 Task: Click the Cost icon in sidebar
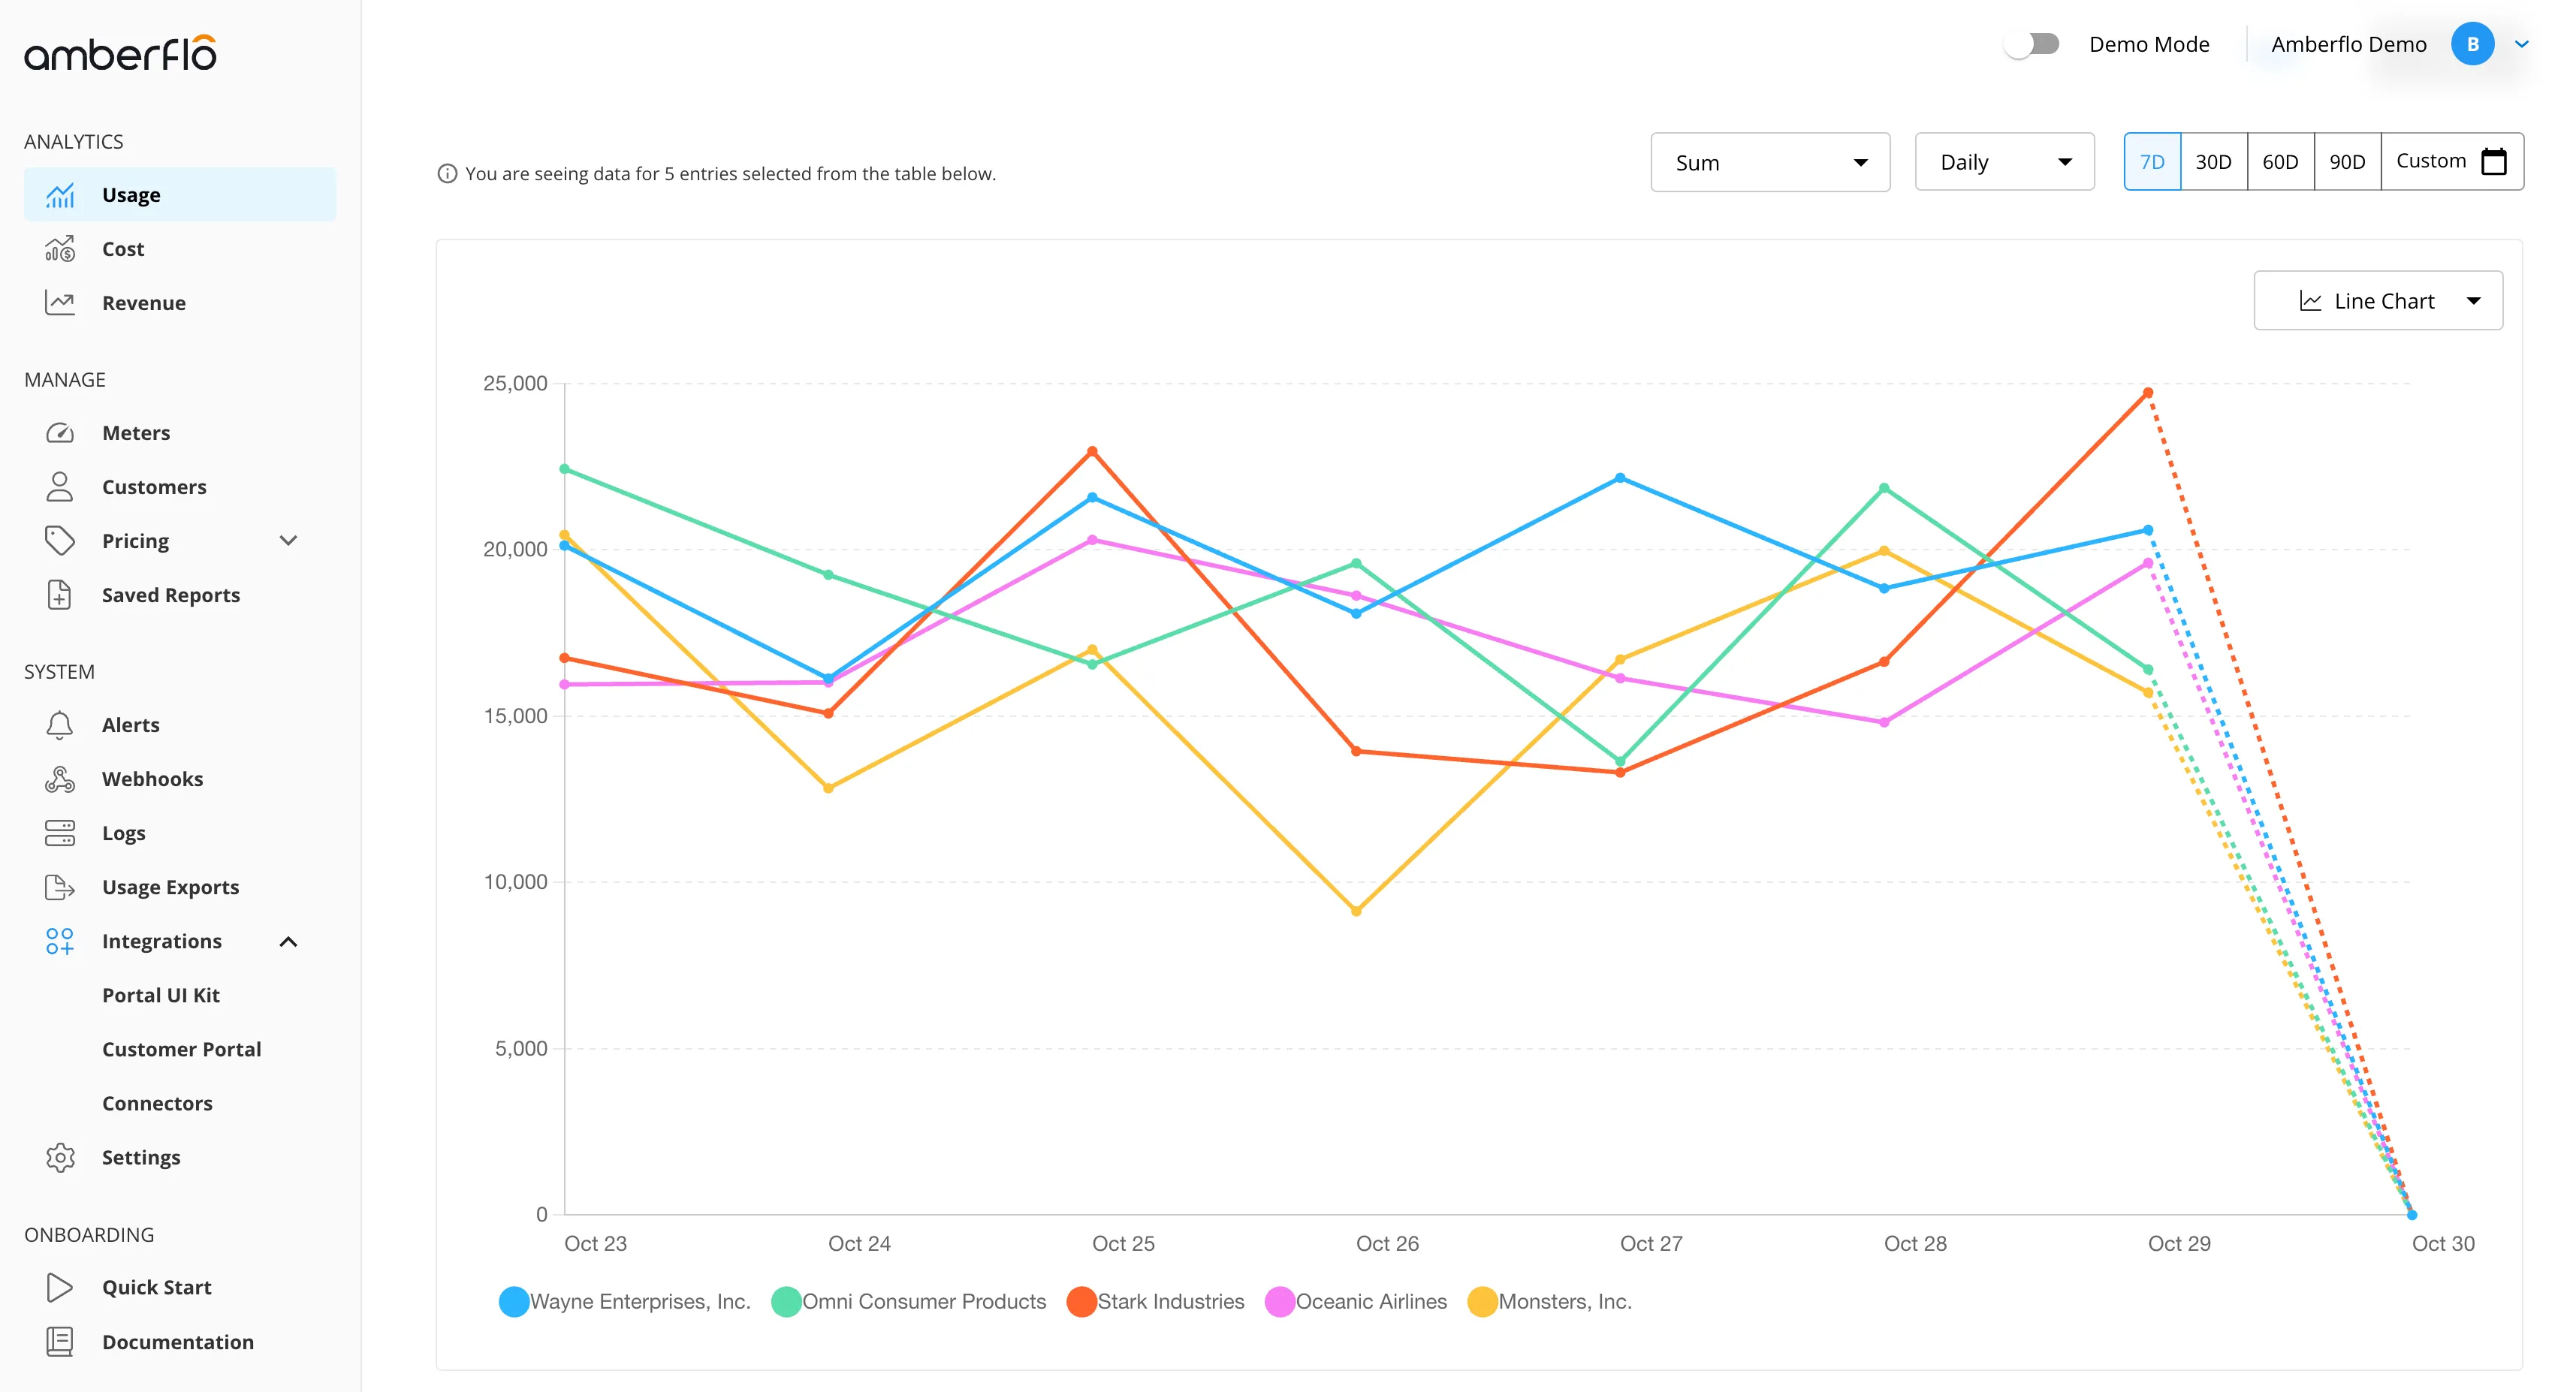coord(60,249)
